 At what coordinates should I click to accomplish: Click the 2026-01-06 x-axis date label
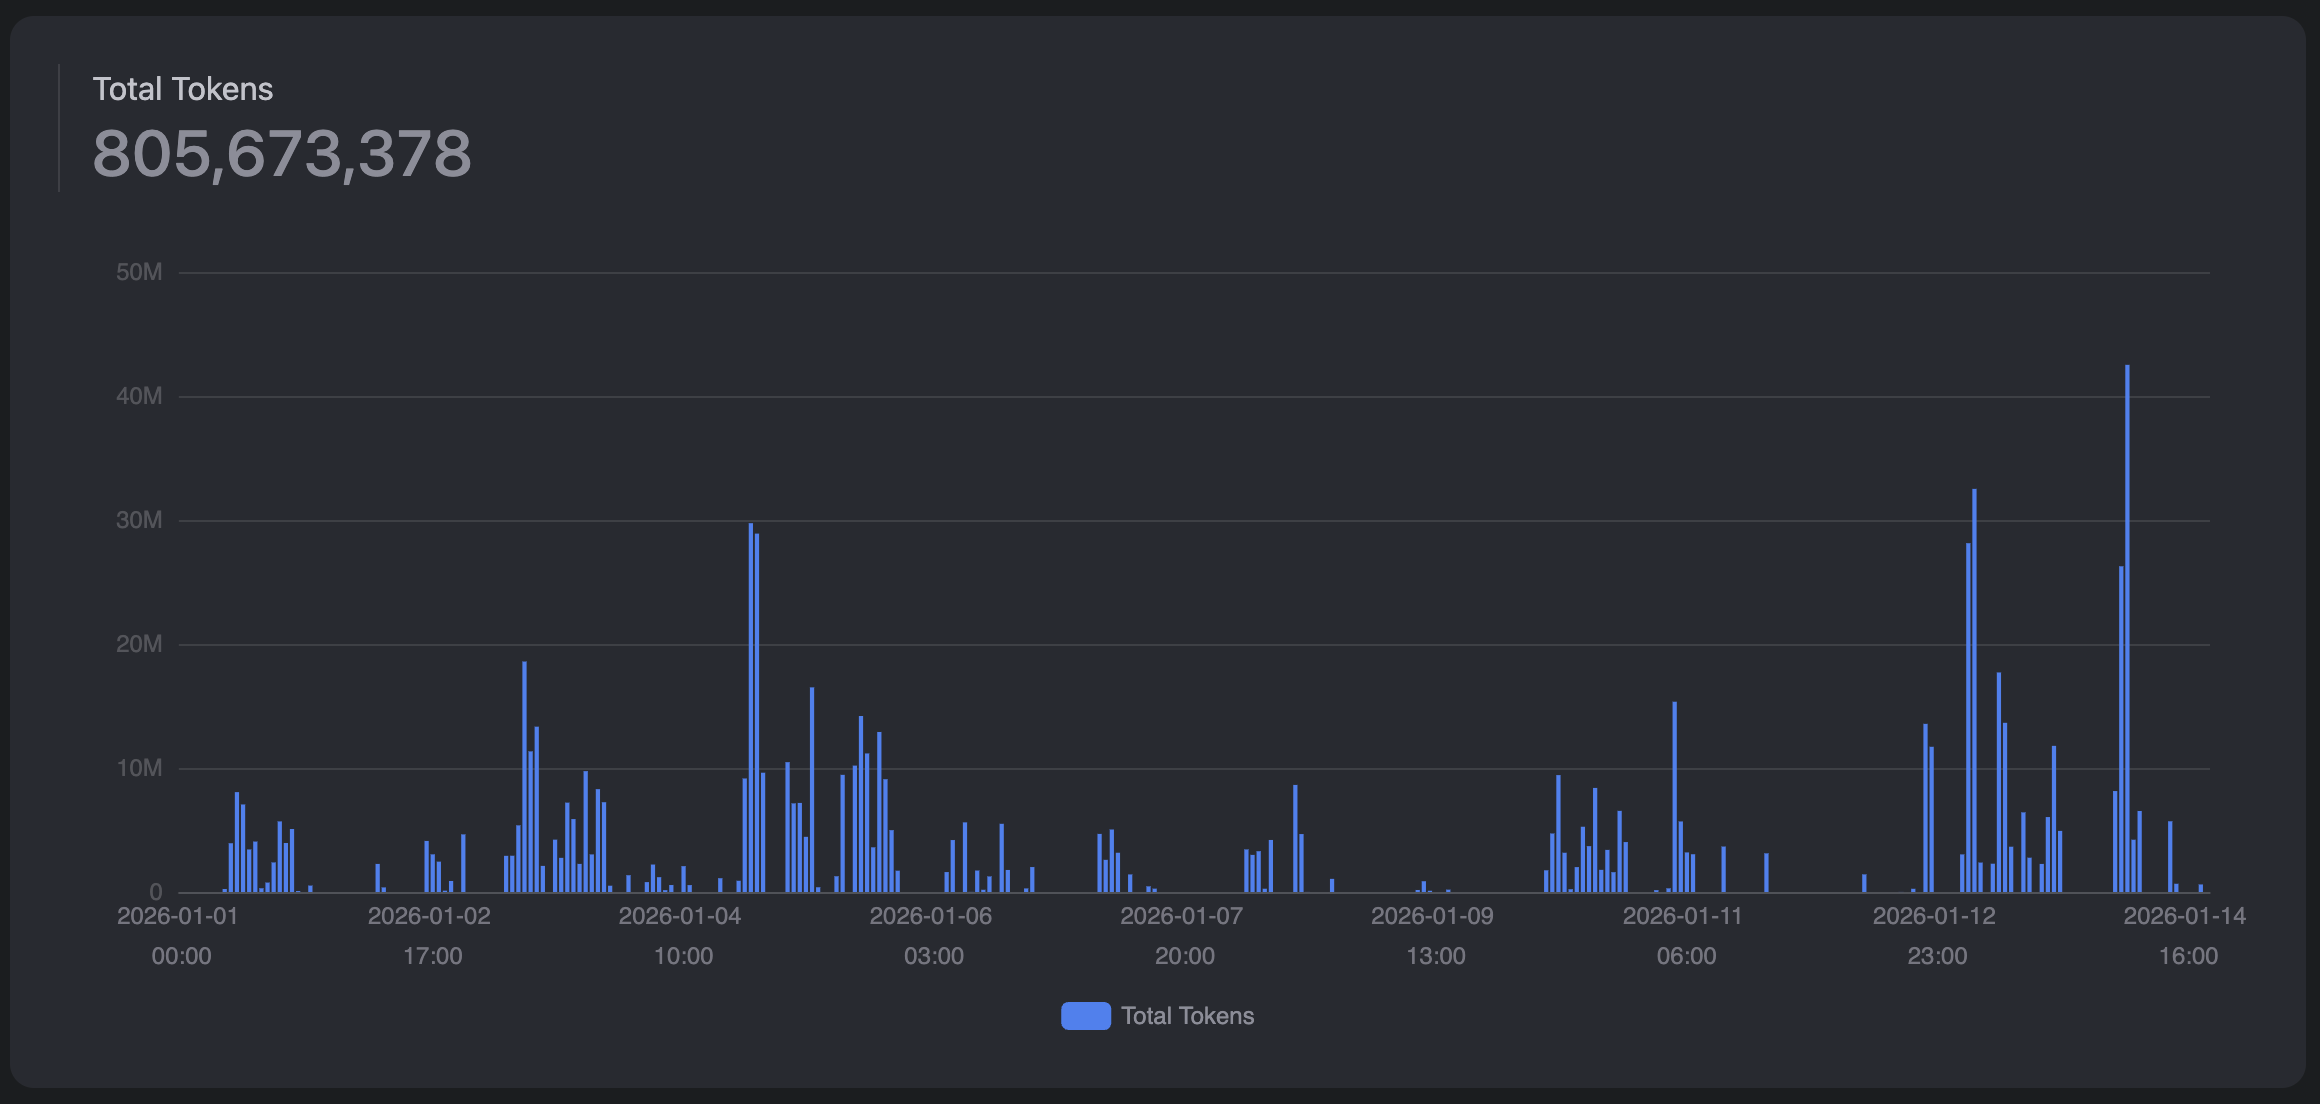pyautogui.click(x=931, y=916)
